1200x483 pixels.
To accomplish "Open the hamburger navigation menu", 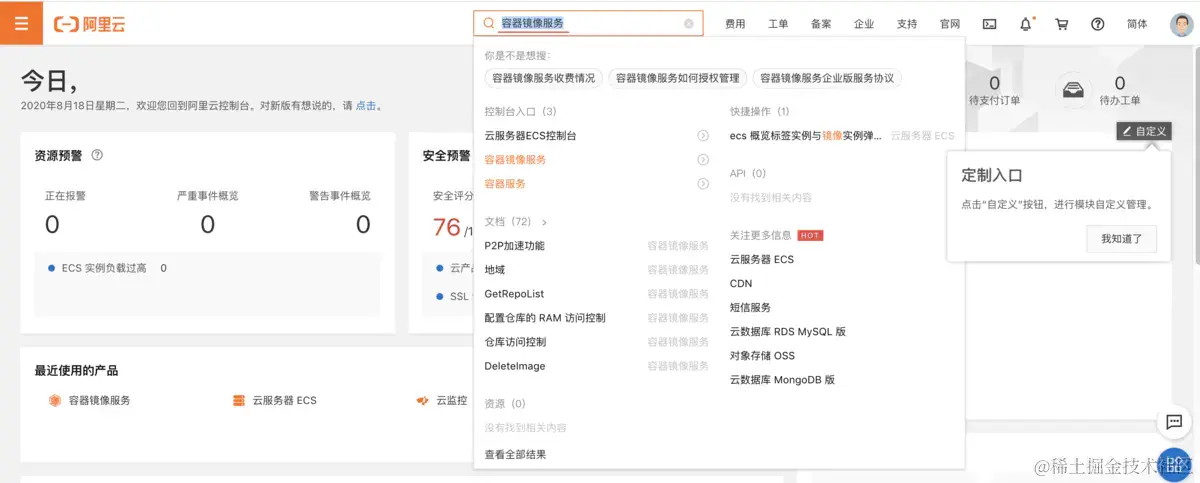I will coord(21,22).
